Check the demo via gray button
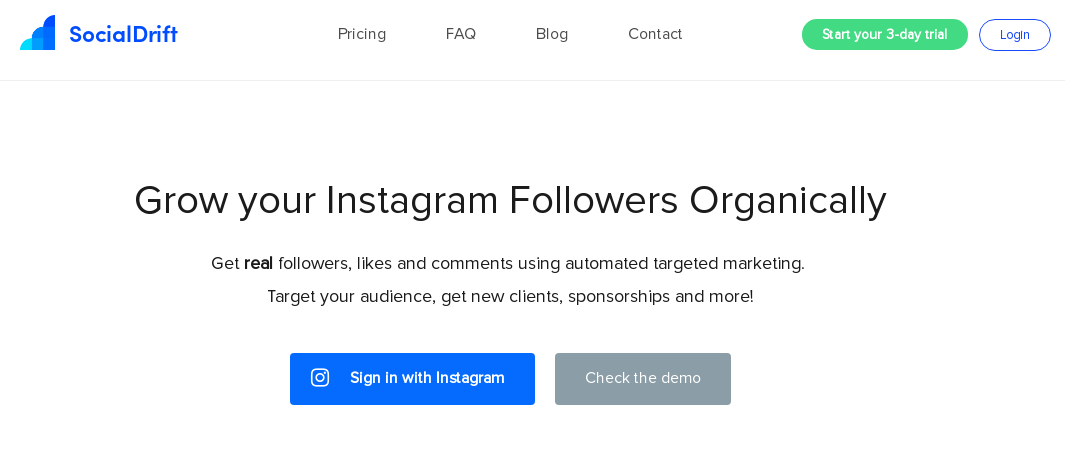The image size is (1065, 462). [x=643, y=378]
